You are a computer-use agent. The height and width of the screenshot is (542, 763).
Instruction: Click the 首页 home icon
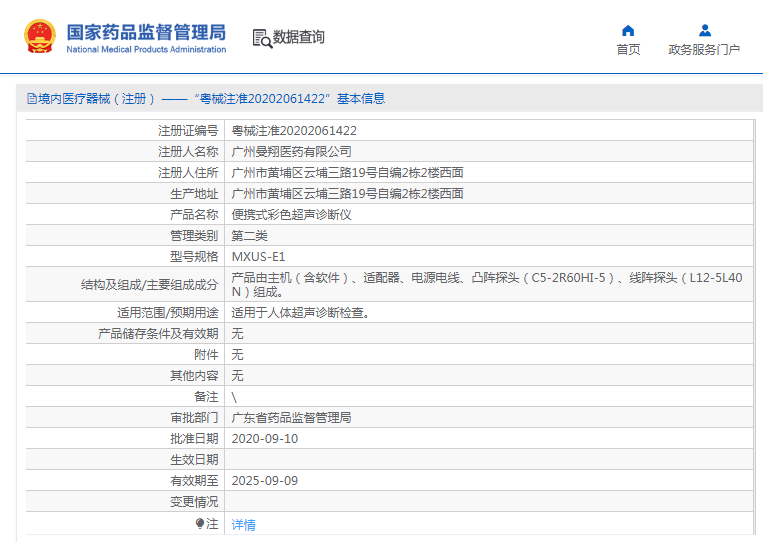tap(628, 31)
